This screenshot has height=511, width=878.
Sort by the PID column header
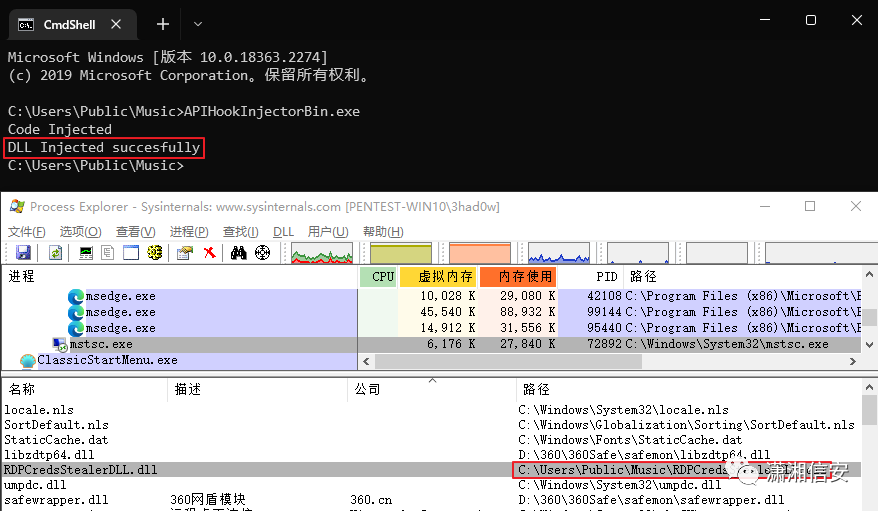pos(591,276)
